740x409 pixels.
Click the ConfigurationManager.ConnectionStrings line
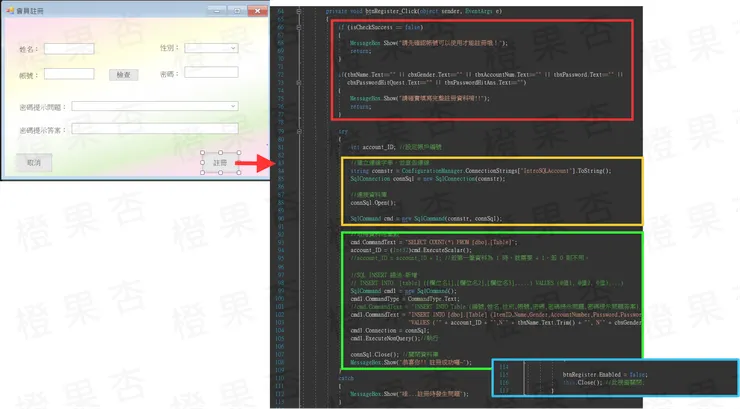480,171
